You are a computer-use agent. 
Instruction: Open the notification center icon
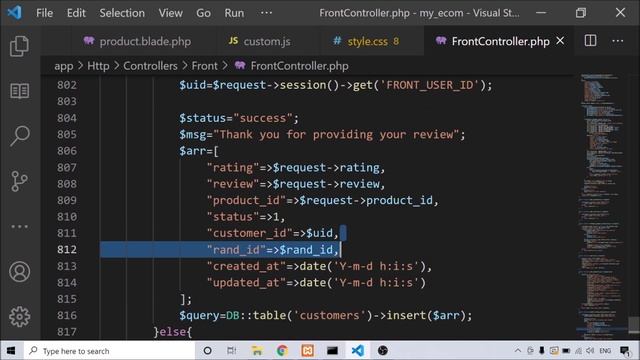625,351
